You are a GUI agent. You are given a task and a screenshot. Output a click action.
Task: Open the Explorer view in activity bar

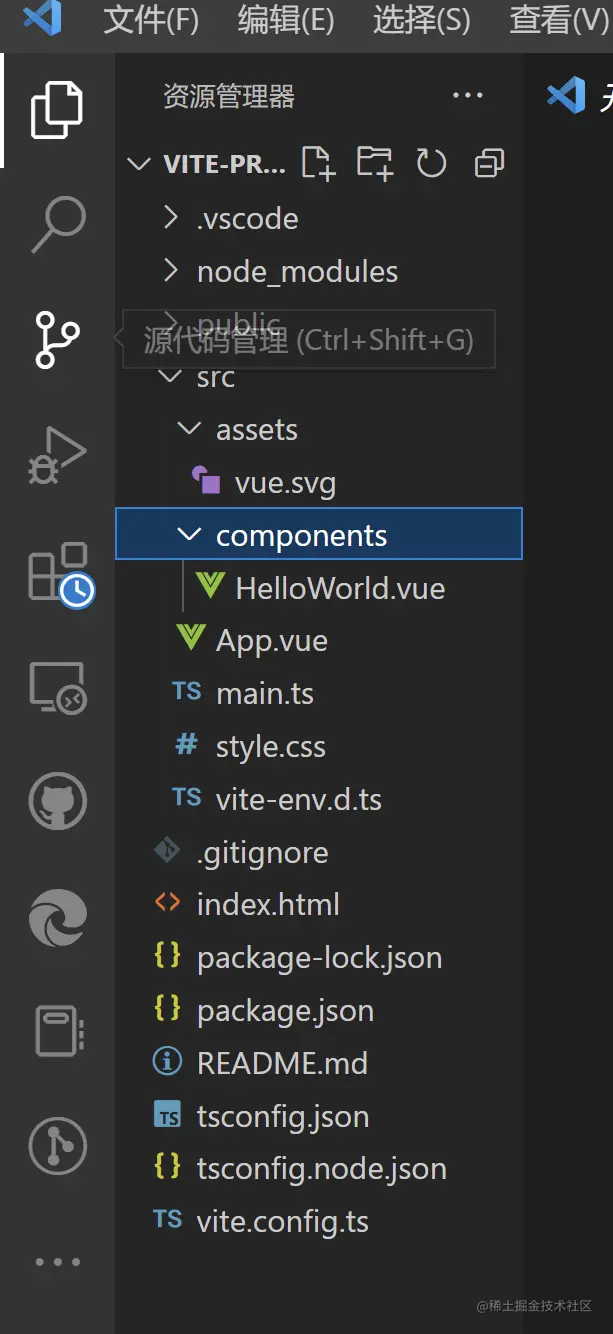(x=57, y=110)
